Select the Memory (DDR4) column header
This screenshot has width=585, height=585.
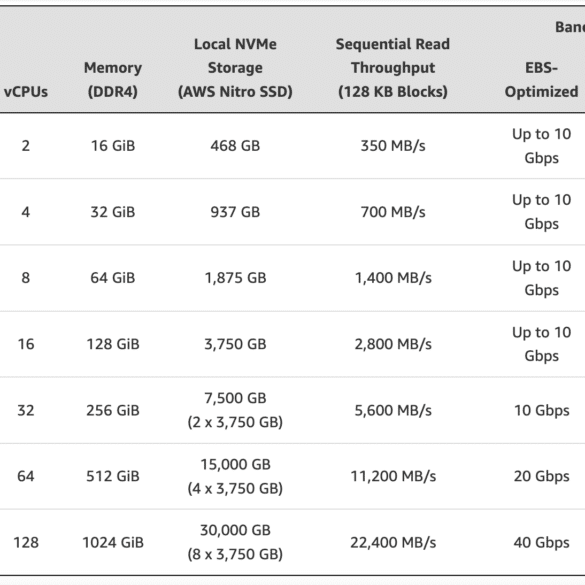[x=113, y=80]
